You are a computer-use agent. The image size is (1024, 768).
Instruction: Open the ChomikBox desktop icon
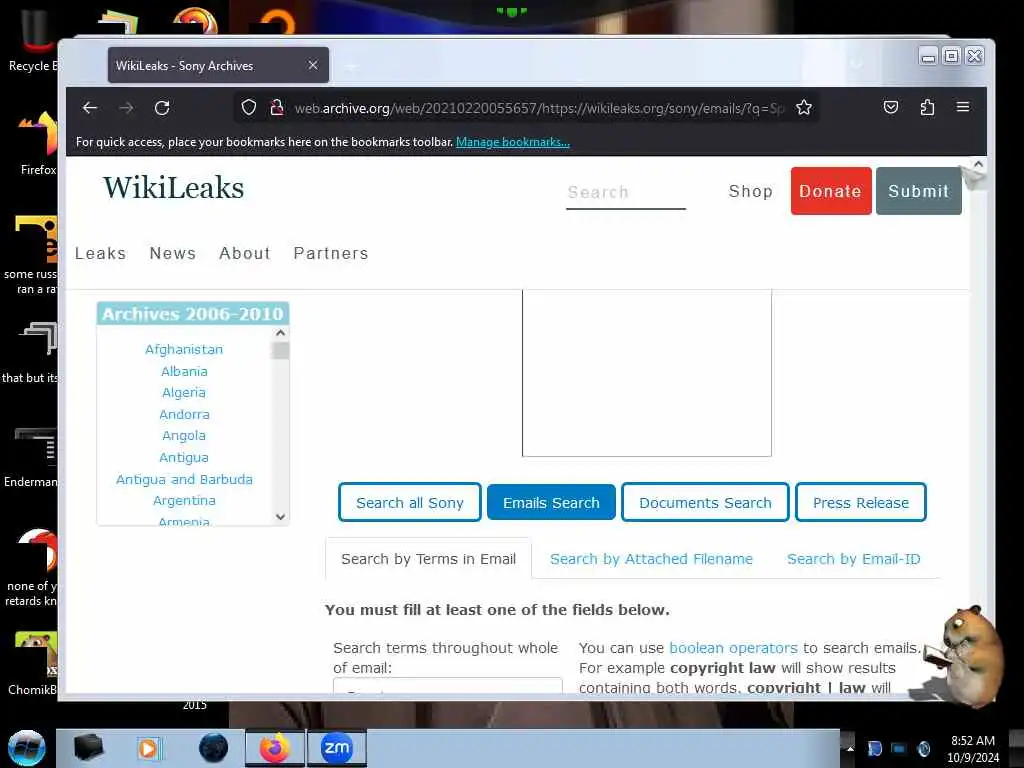[x=33, y=663]
